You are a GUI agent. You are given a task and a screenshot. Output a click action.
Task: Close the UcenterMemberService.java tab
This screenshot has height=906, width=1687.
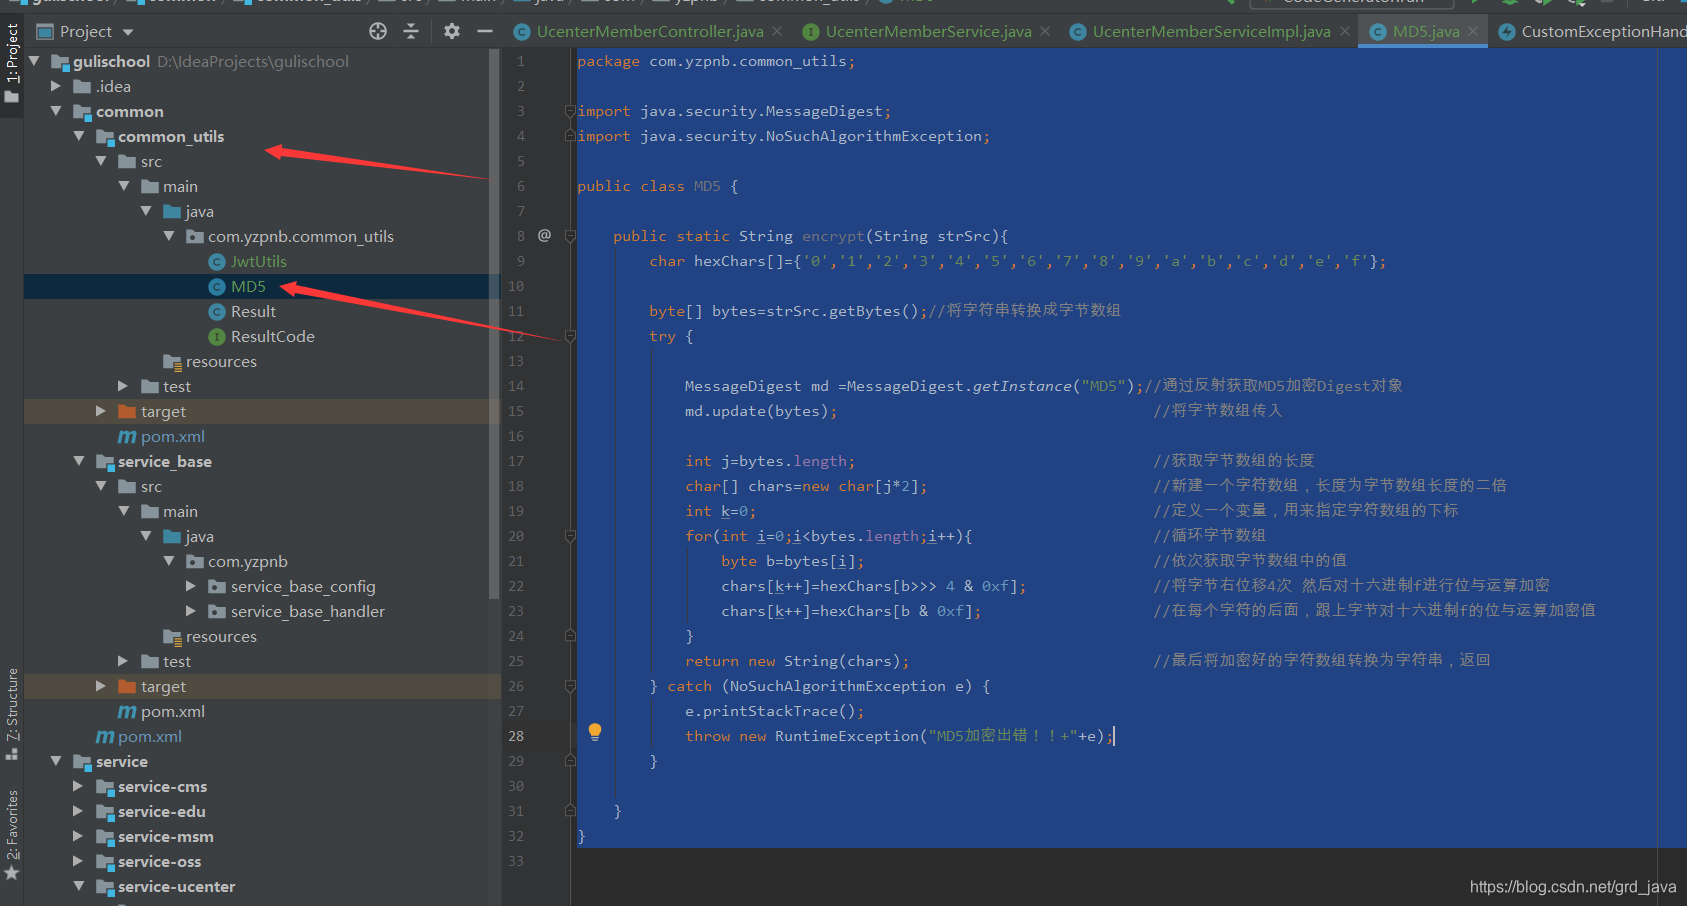(x=1045, y=31)
